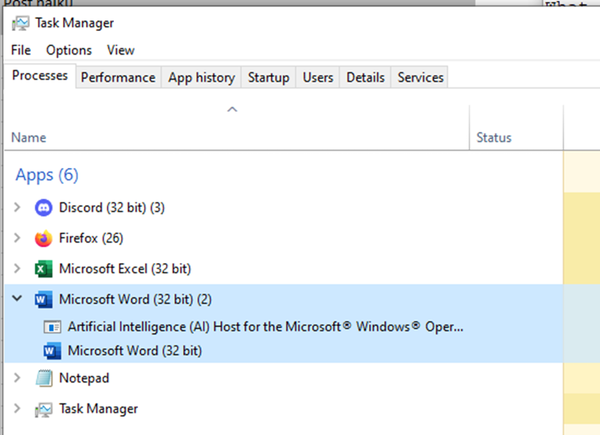Open the Options menu
The height and width of the screenshot is (435, 600).
pyautogui.click(x=68, y=50)
